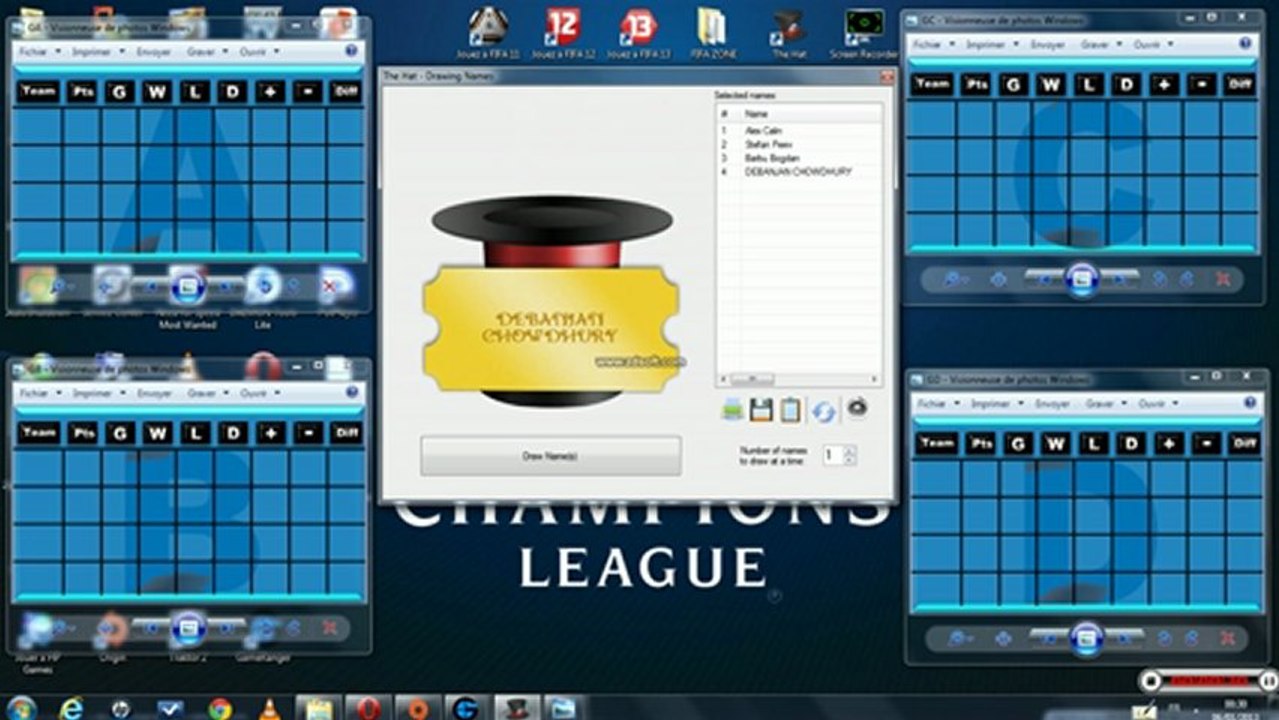
Task: Open help in GA photo viewer
Action: tap(351, 50)
